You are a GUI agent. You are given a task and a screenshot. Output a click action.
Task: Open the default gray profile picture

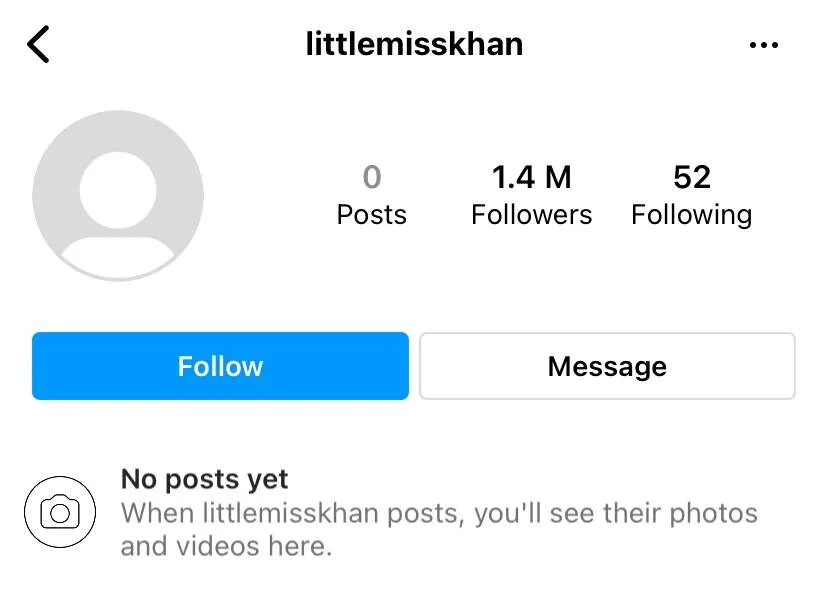pos(118,195)
